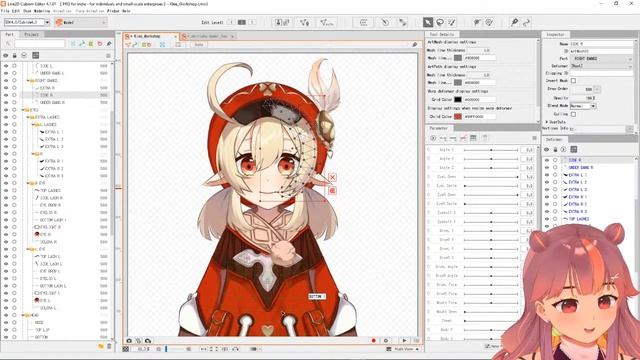The image size is (640, 360).
Task: Open the Part dropdown in Inspector
Action: (x=601, y=59)
